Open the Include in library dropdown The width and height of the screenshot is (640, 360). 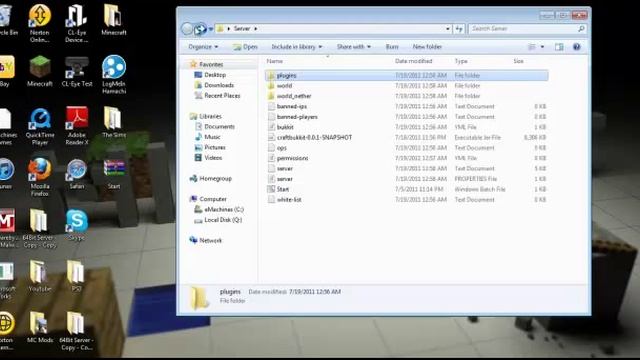pos(297,47)
